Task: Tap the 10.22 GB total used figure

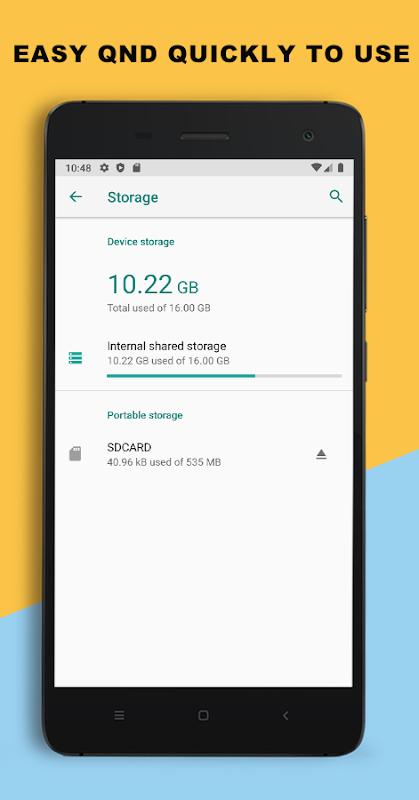Action: [x=153, y=284]
